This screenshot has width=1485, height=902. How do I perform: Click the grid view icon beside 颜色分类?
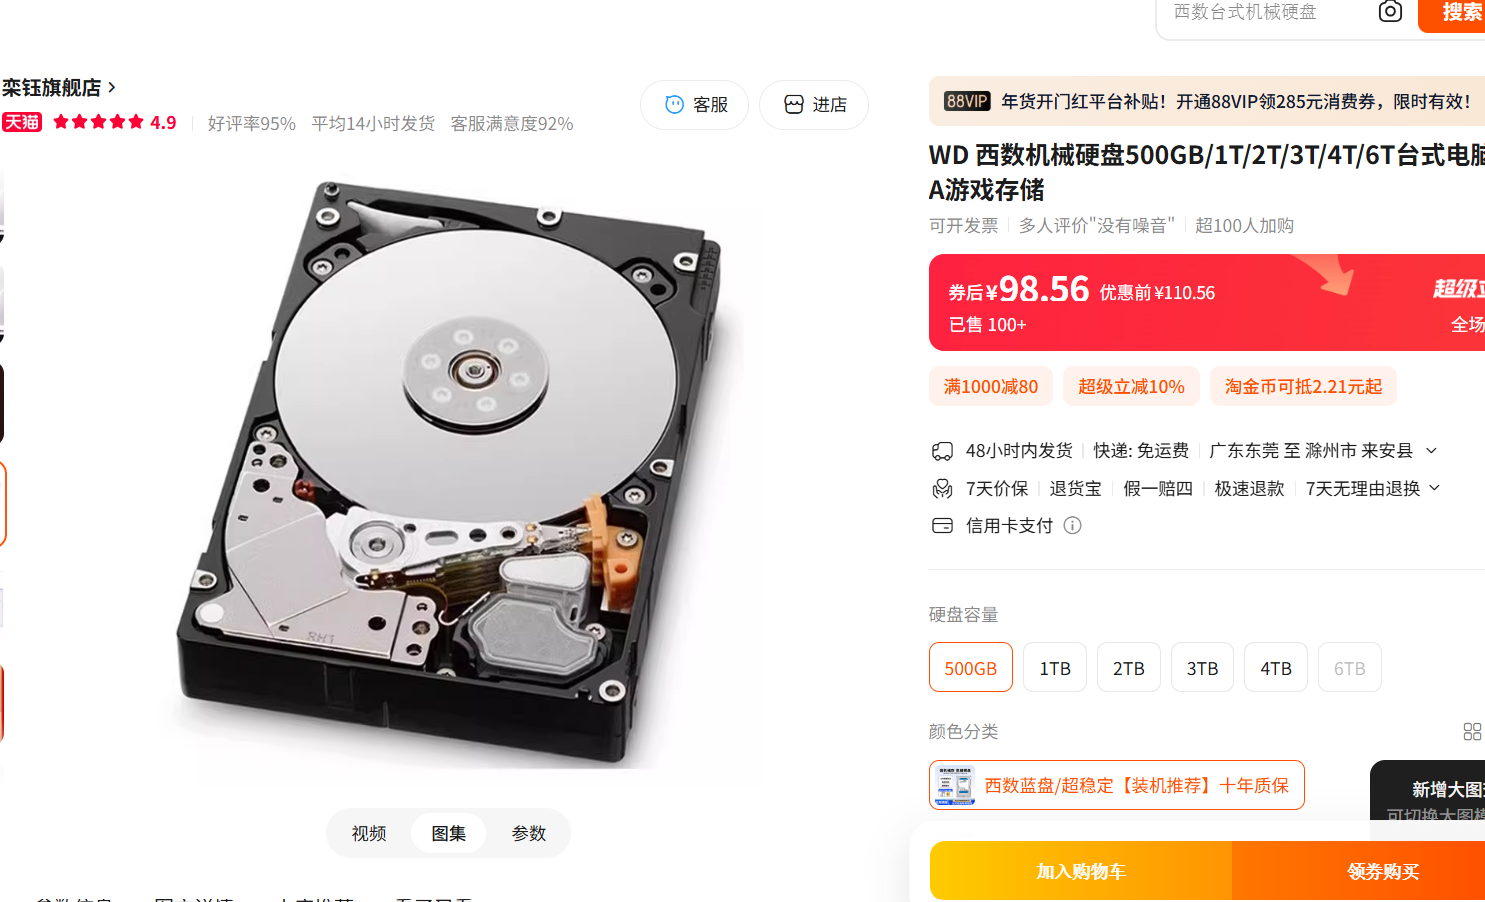point(1472,732)
